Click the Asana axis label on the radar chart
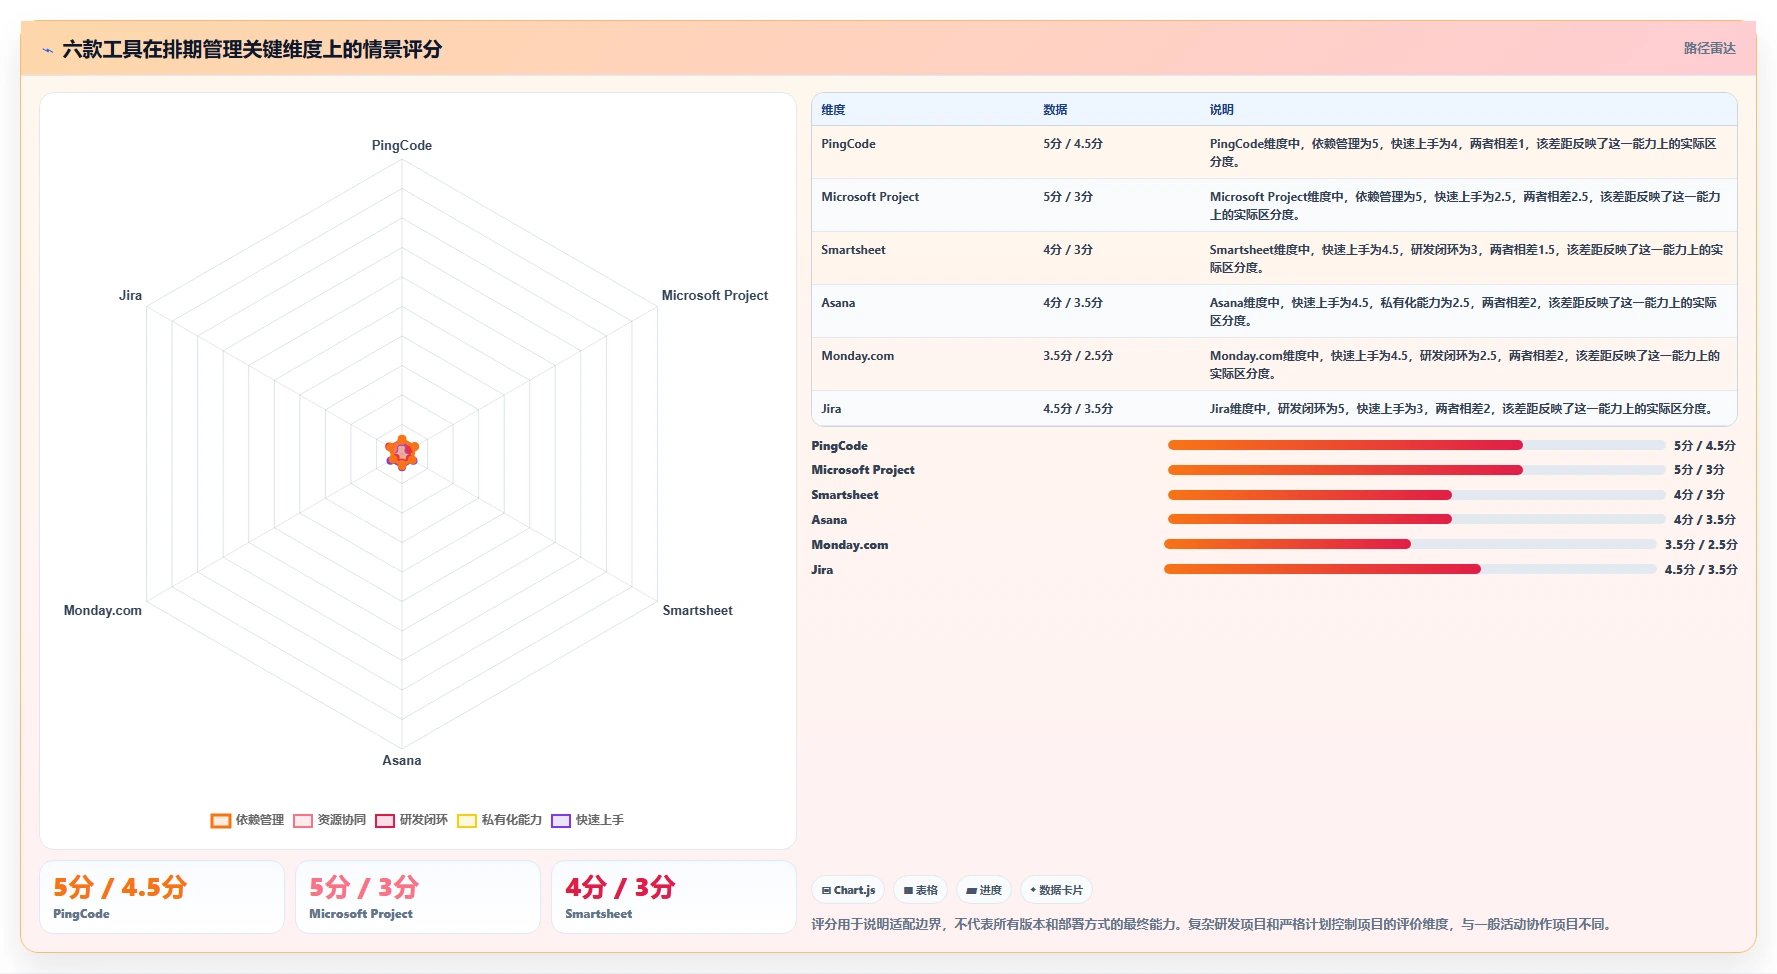 coord(402,760)
